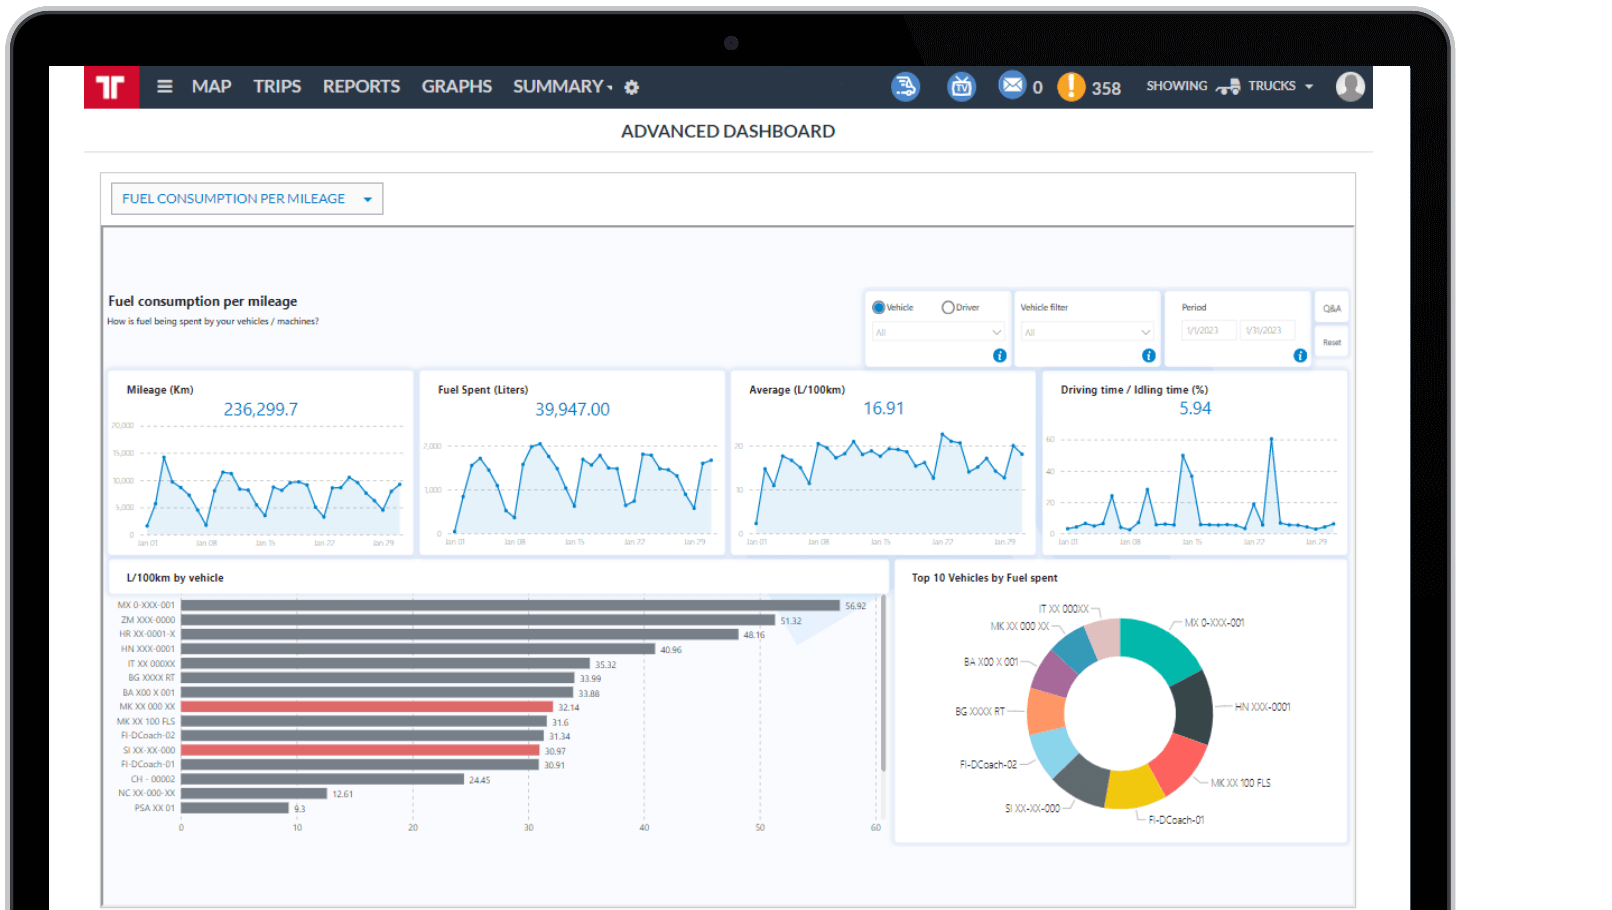Click the BG XXXX RT donut label
1612x910 pixels.
(x=980, y=712)
